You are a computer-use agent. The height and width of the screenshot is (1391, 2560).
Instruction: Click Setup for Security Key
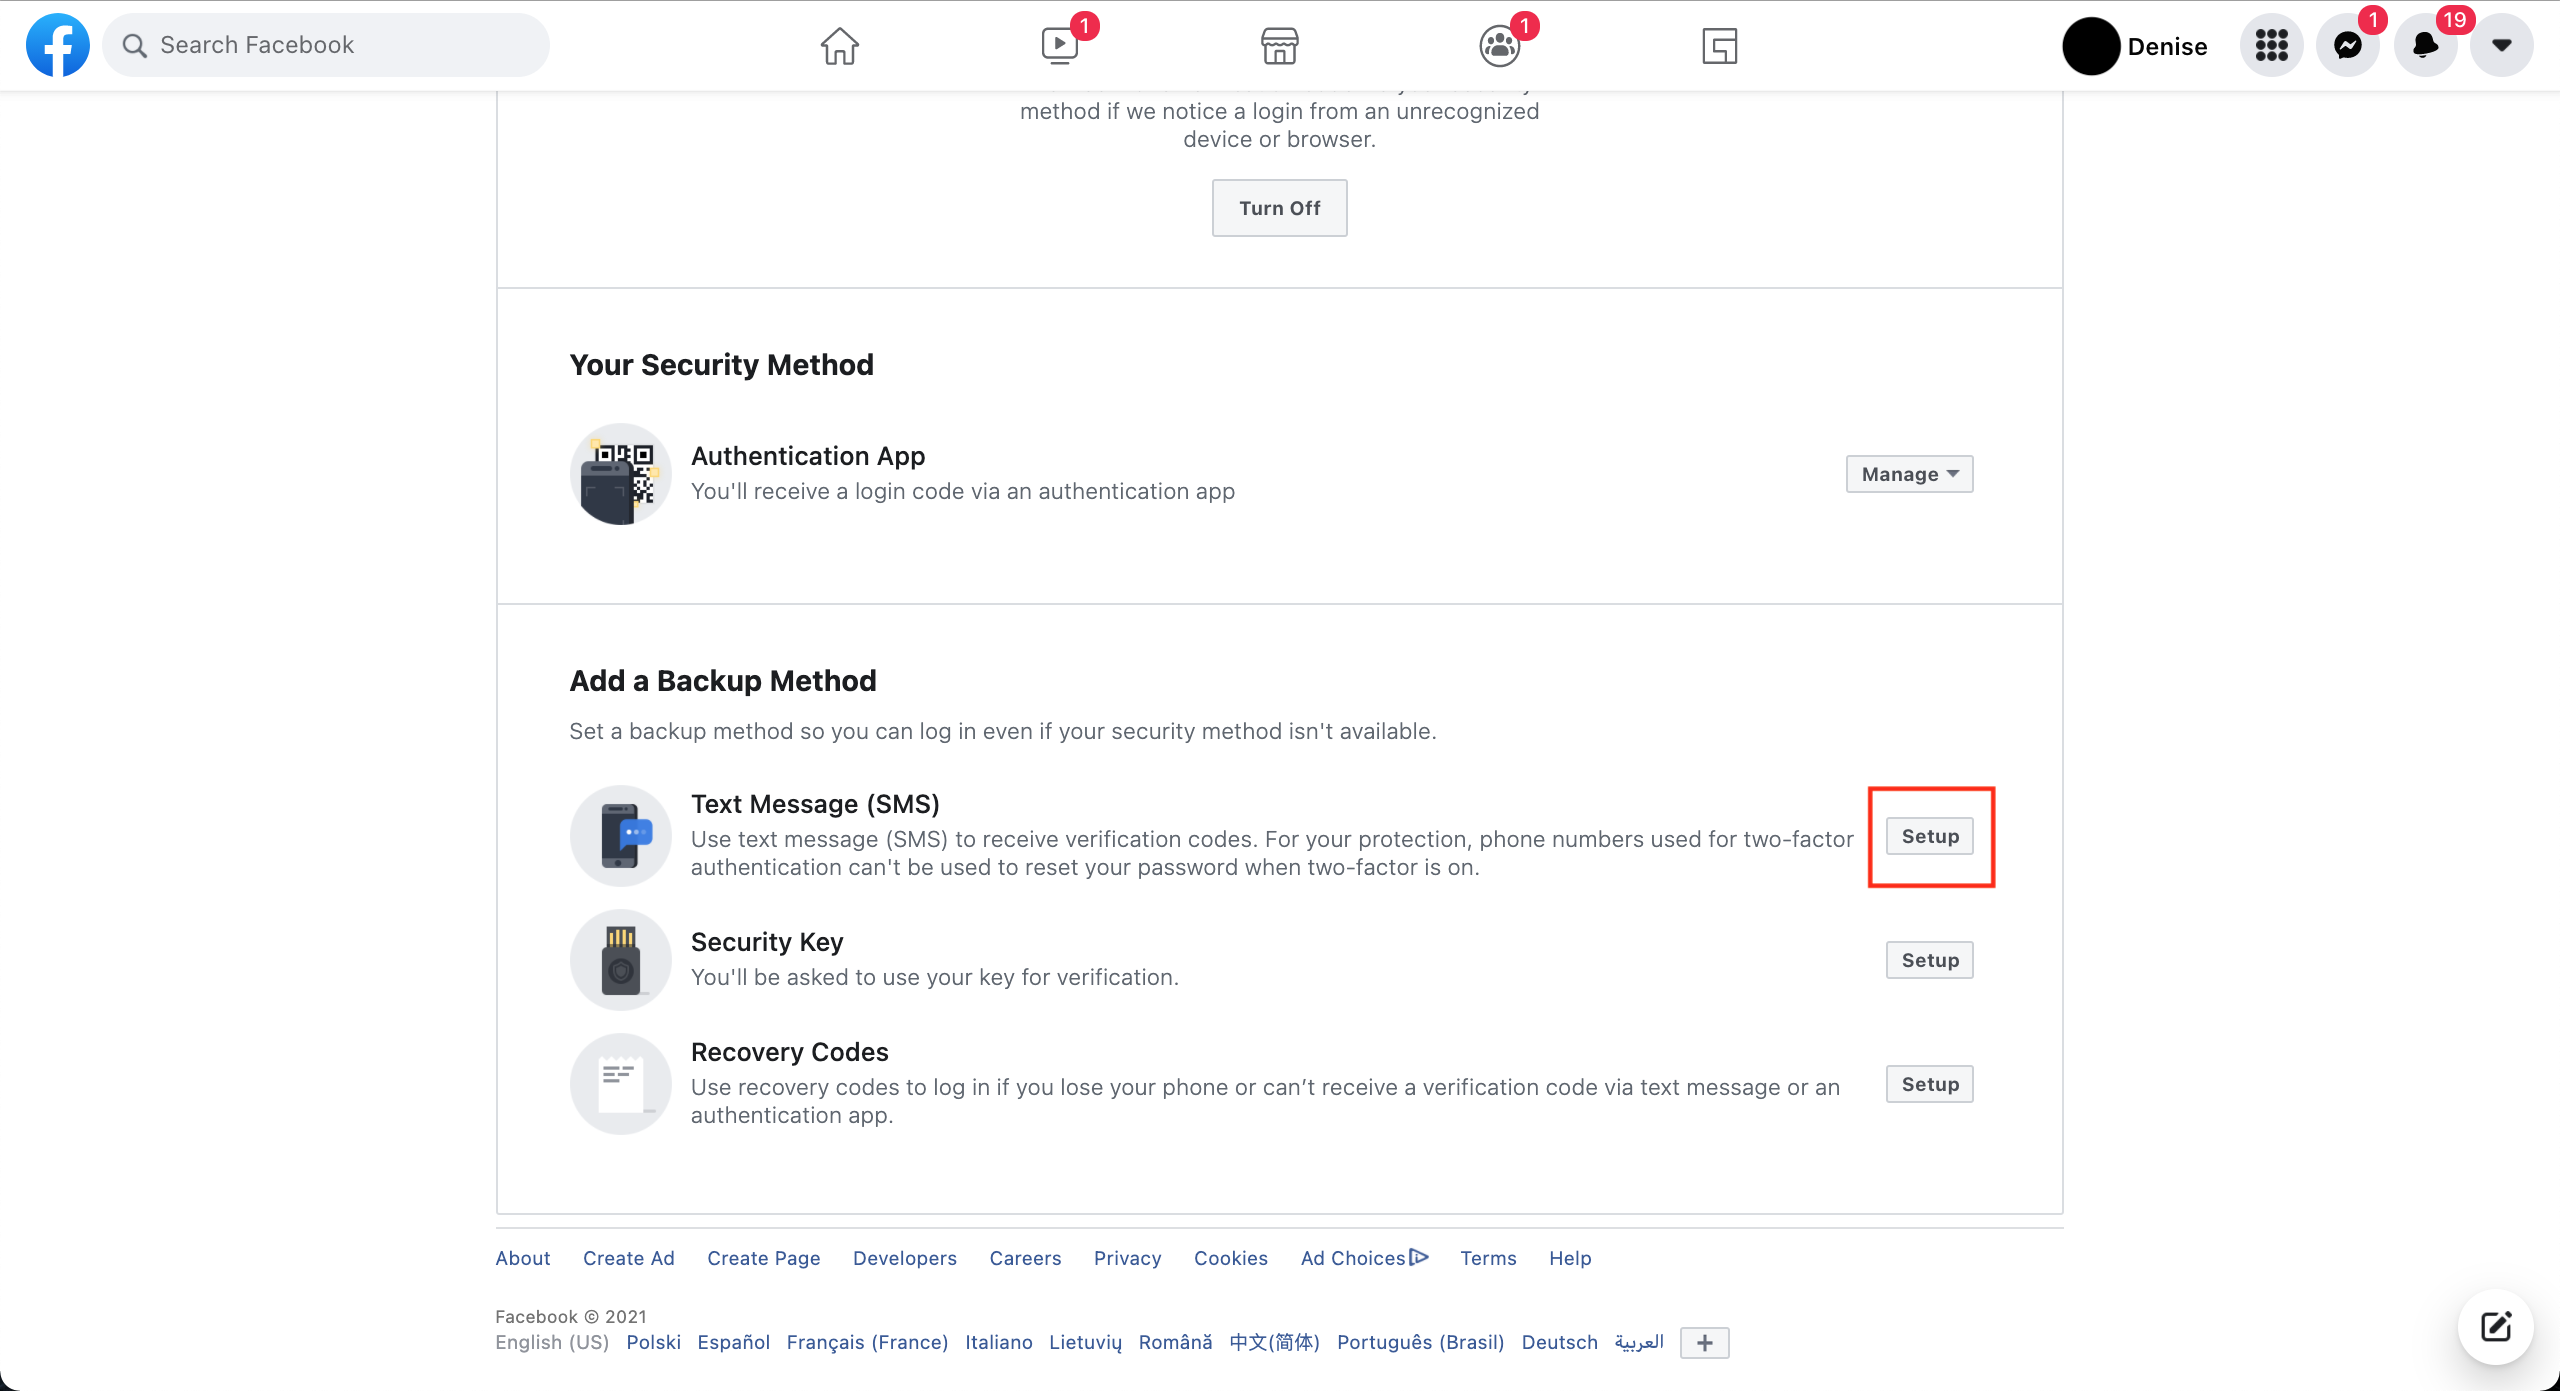coord(1928,958)
